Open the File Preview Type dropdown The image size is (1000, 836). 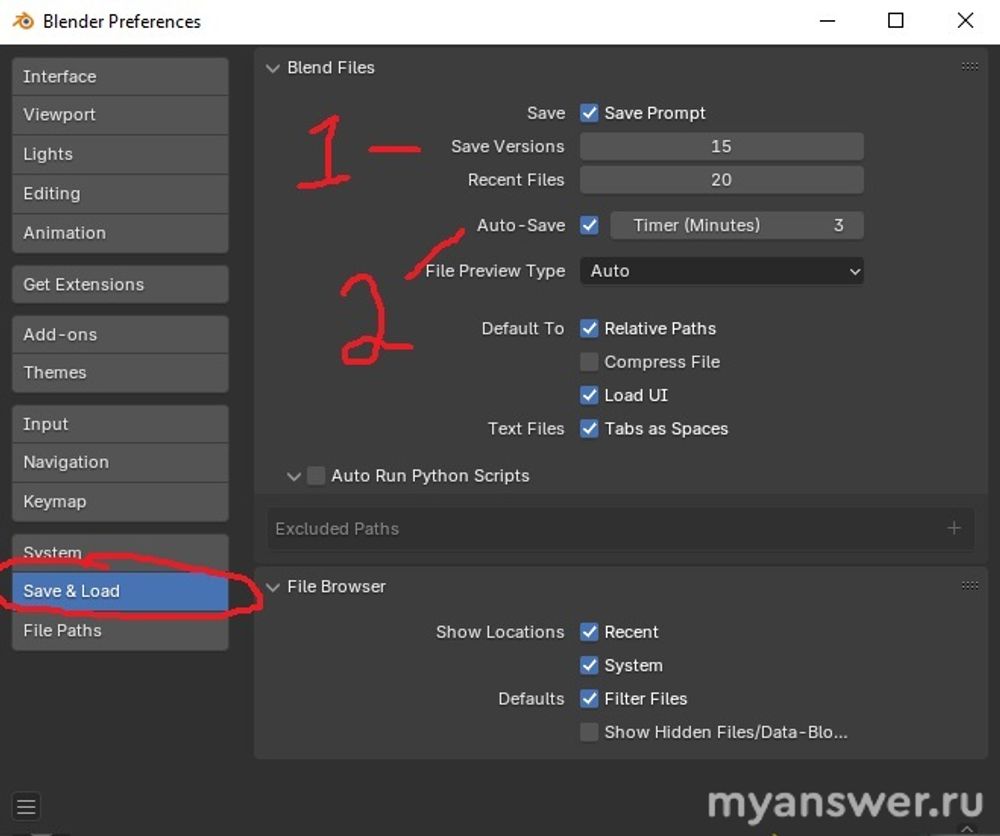pos(721,271)
